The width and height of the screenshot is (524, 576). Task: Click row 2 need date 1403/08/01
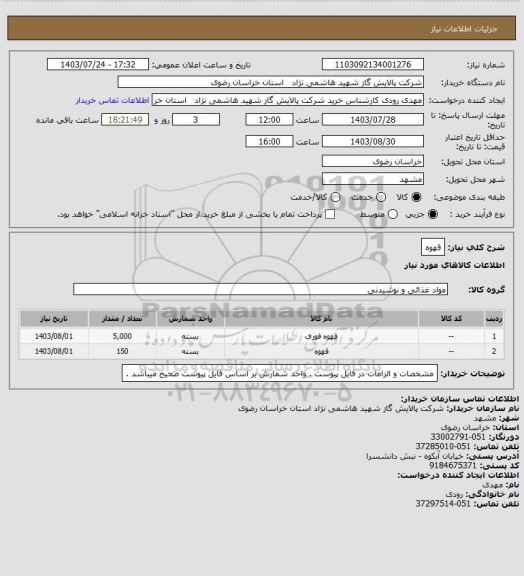click(54, 352)
